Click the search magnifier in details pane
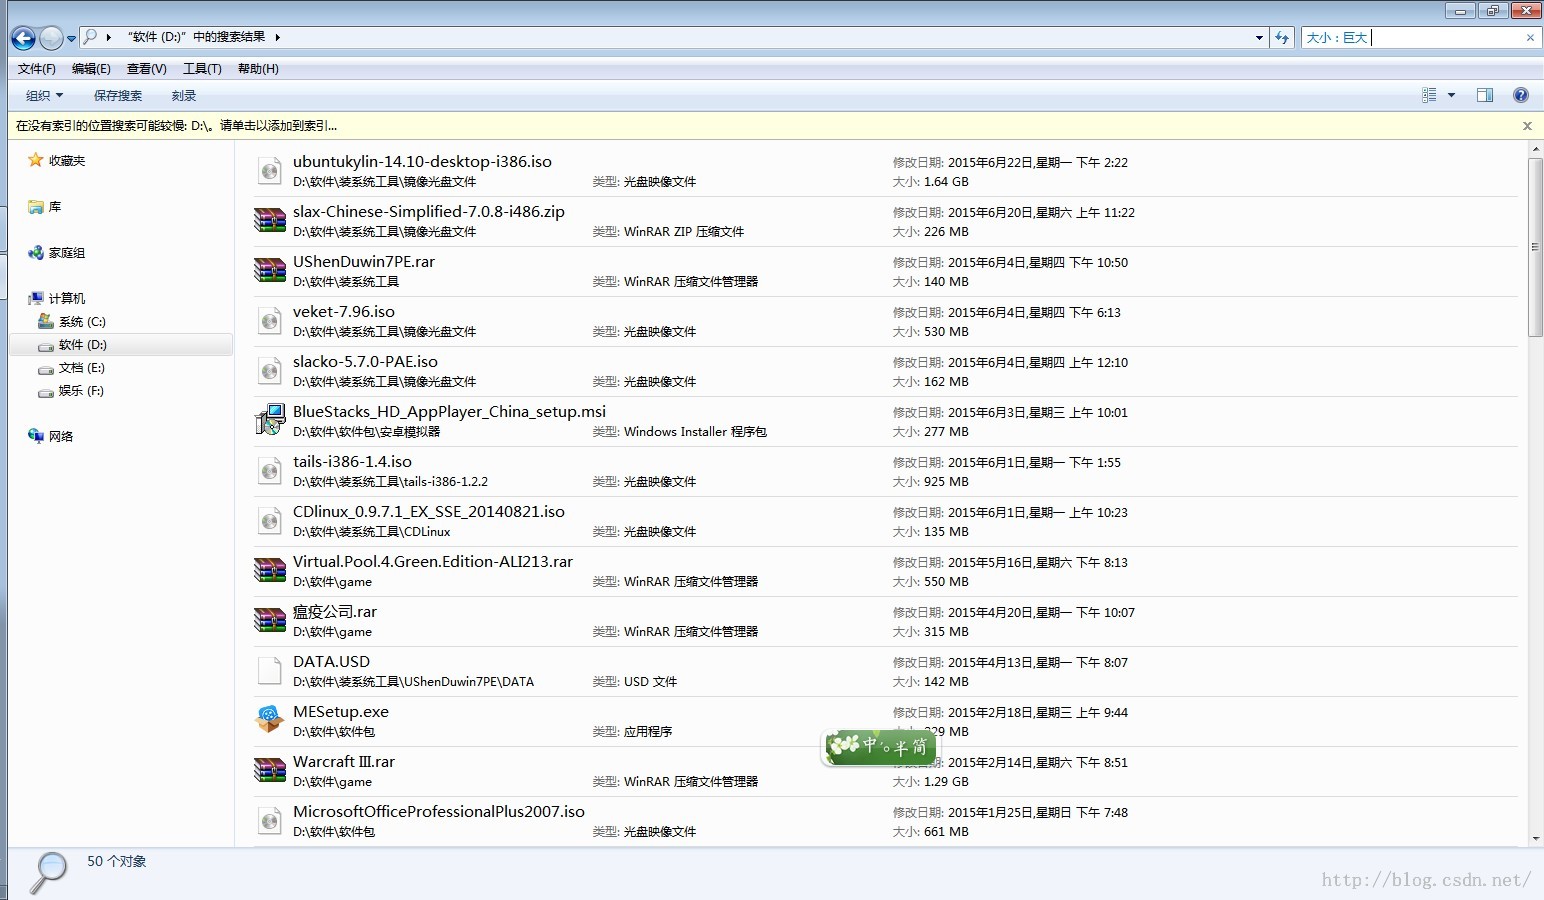Image resolution: width=1544 pixels, height=900 pixels. coord(48,872)
